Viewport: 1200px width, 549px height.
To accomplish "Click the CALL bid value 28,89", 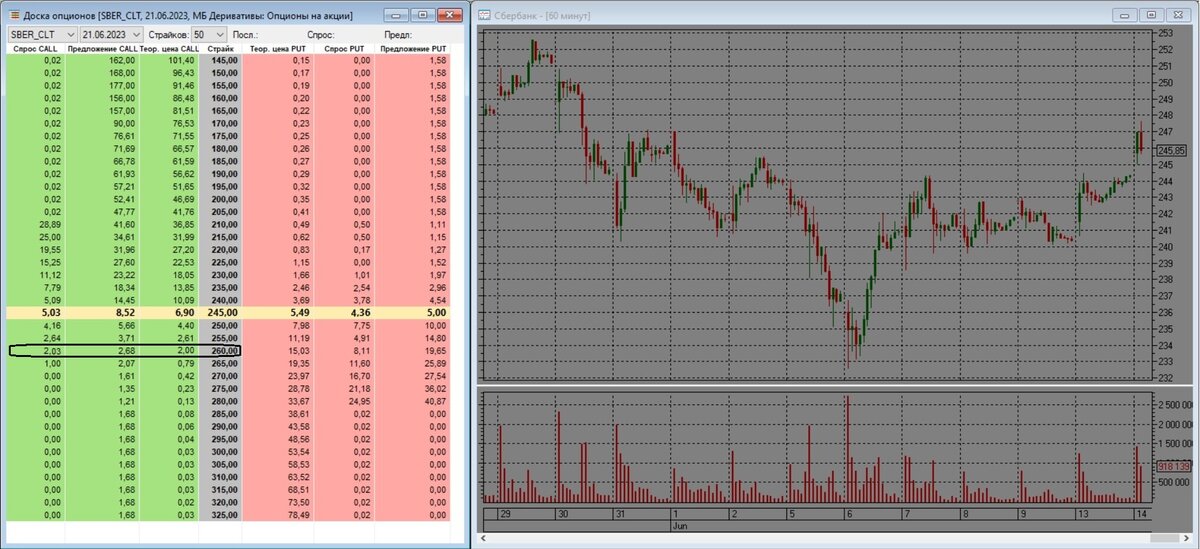I will (x=48, y=225).
